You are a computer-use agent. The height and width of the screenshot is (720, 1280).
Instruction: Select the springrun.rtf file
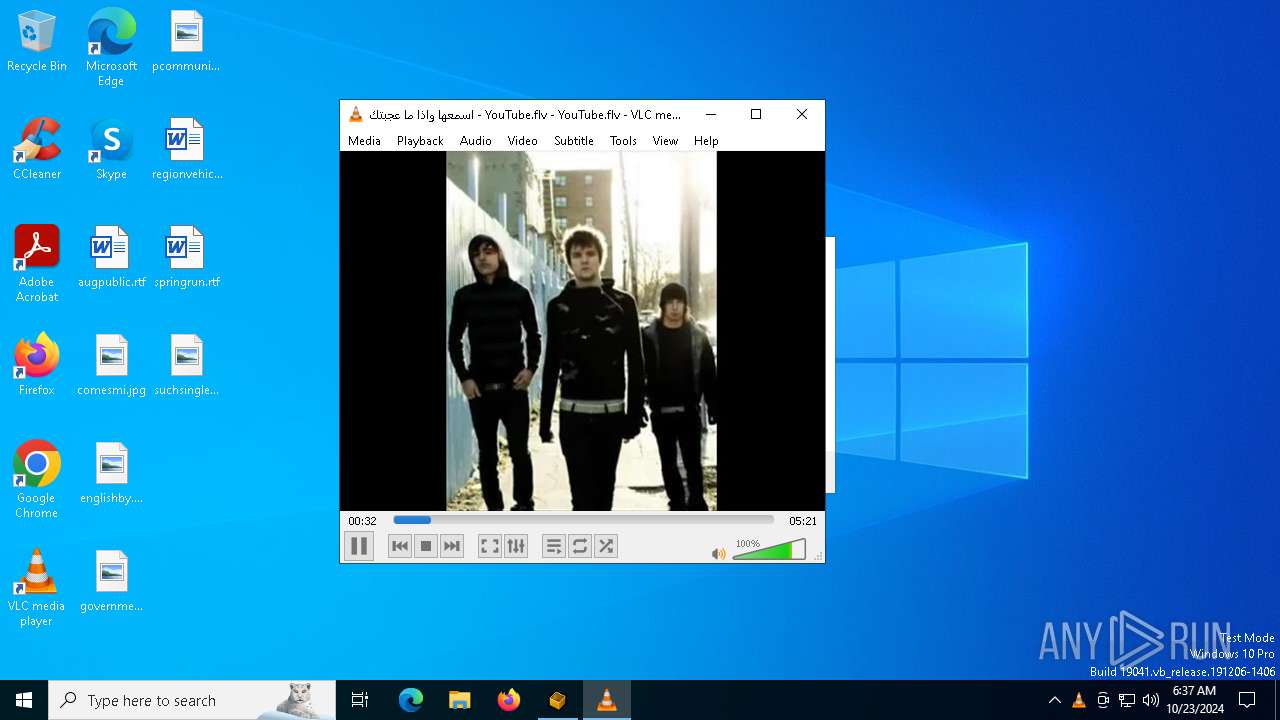click(x=186, y=258)
